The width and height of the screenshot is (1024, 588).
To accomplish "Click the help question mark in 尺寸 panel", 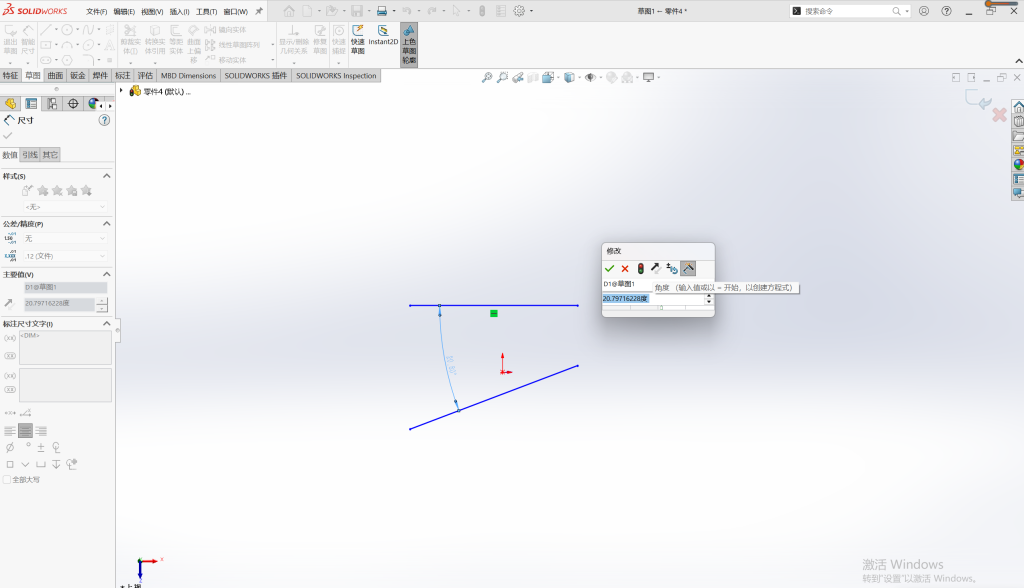I will point(104,120).
